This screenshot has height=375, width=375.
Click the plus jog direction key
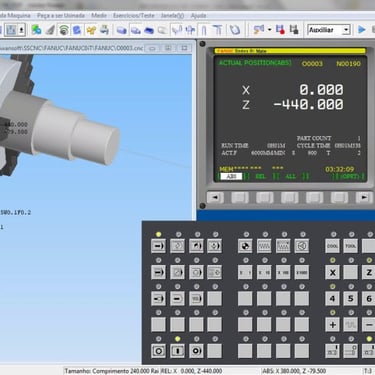coord(332,324)
